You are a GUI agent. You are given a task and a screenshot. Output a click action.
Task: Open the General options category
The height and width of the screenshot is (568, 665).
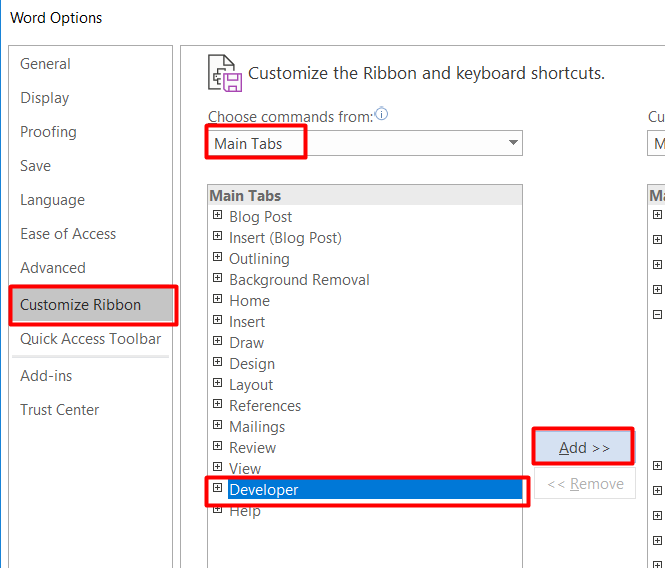[45, 64]
